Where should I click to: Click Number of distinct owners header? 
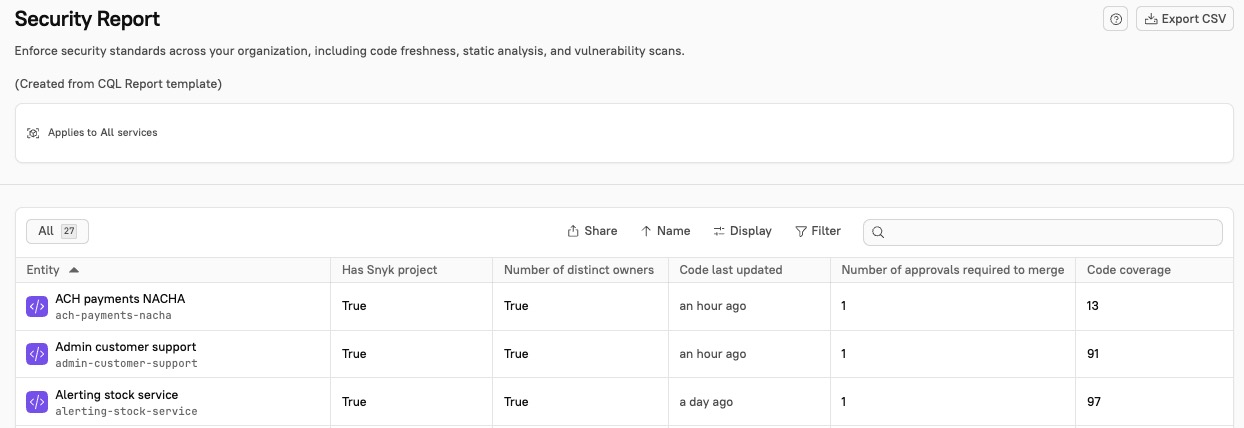coord(579,270)
